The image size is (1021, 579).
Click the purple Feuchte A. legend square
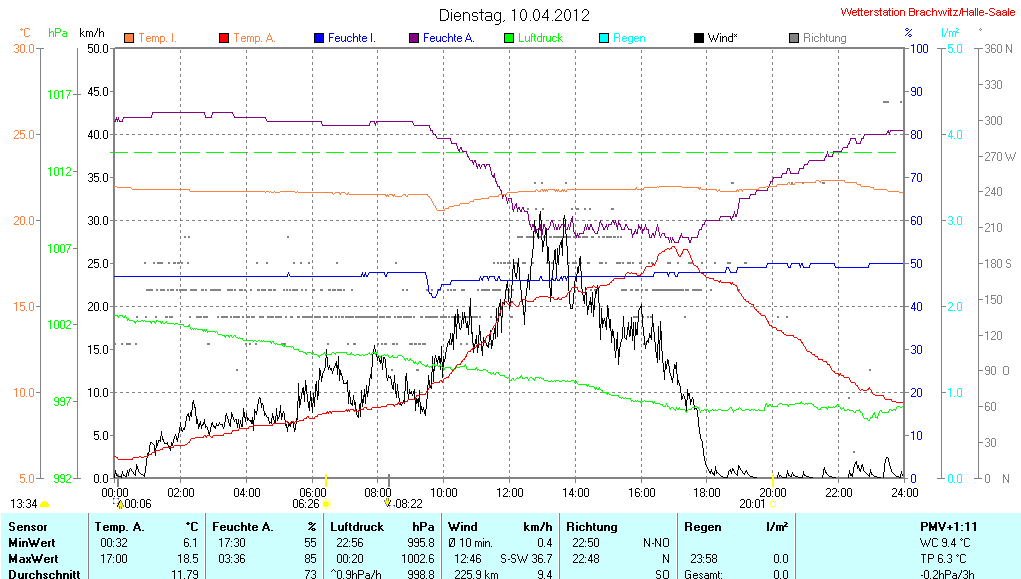click(x=414, y=38)
